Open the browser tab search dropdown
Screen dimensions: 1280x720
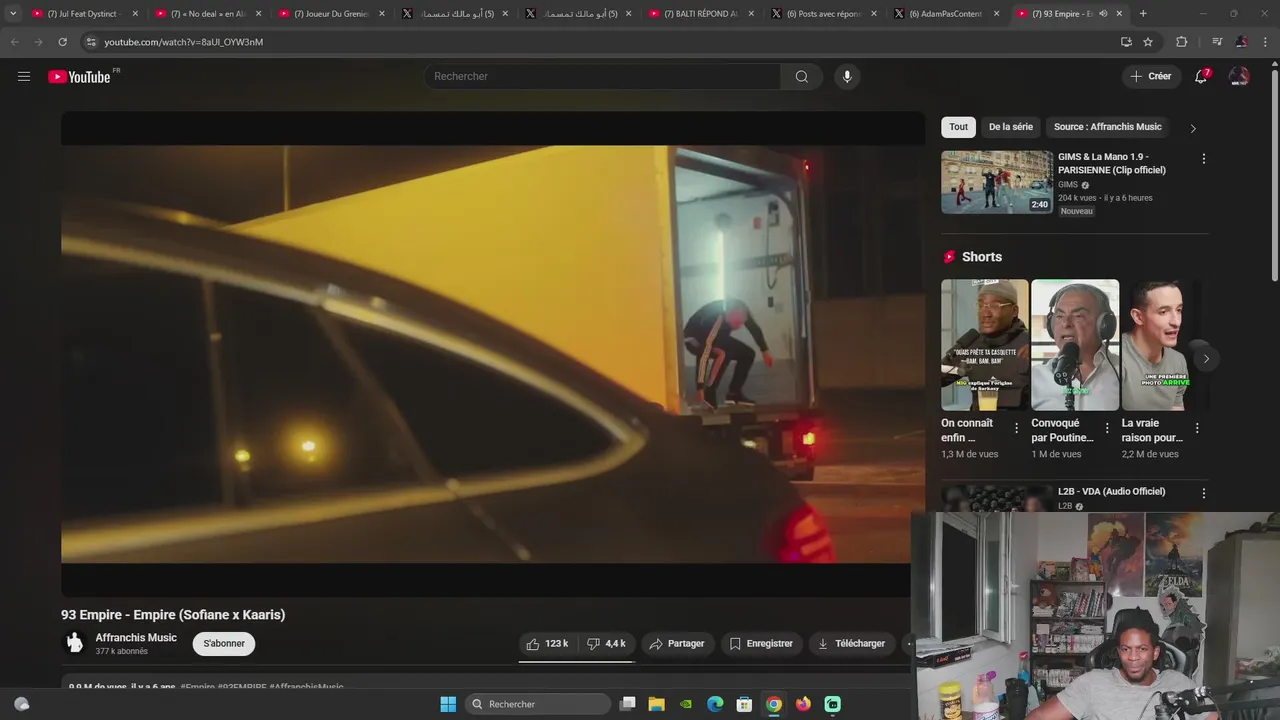(12, 14)
